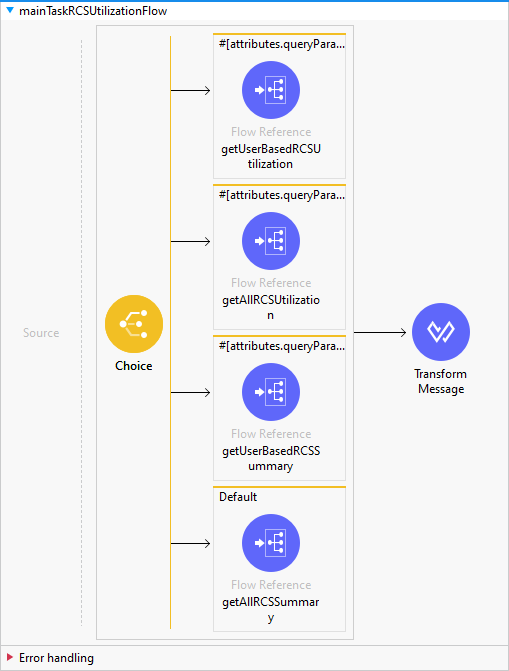Select the getAllRCSSummary Flow Reference icon

tap(271, 543)
